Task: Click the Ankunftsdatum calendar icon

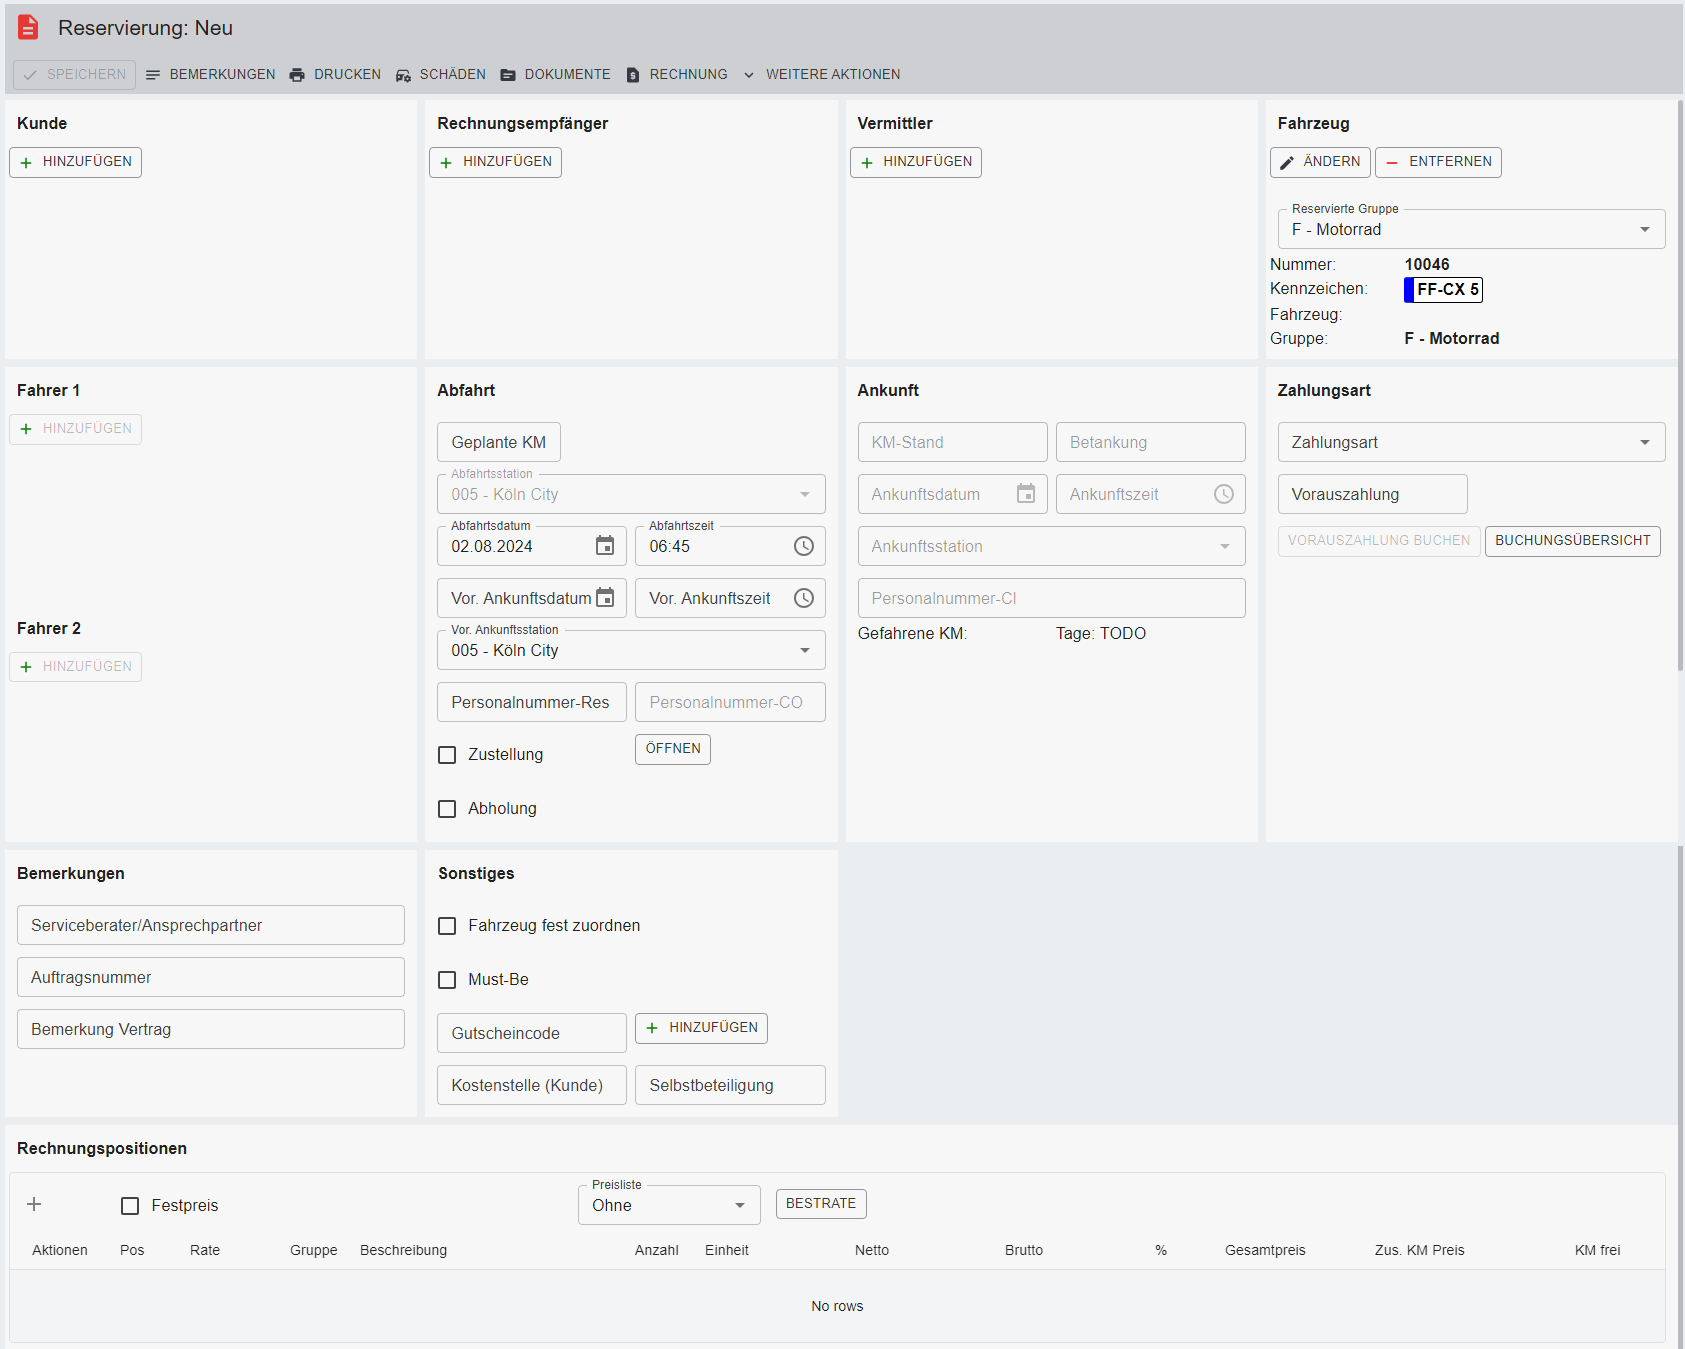Action: [x=1026, y=494]
